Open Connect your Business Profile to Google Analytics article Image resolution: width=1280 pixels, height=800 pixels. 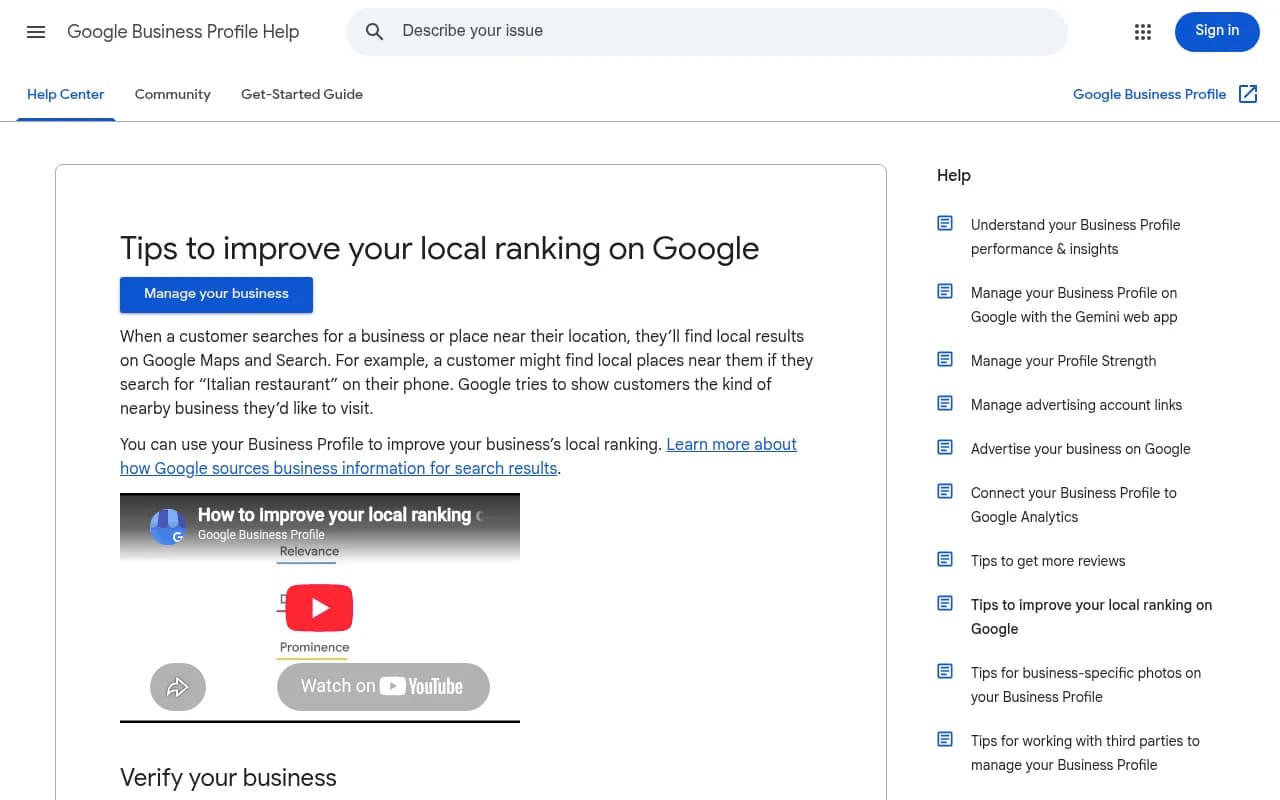tap(1074, 505)
